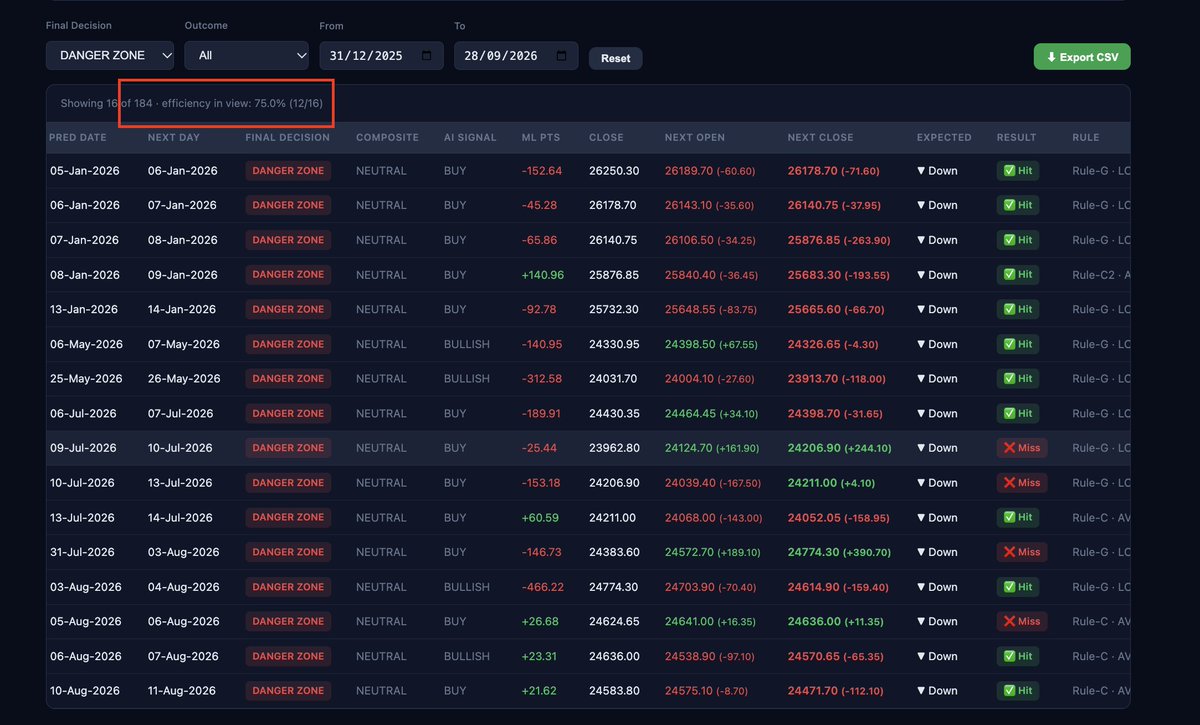This screenshot has width=1200, height=725.
Task: Click the COMPOSITE column header
Action: click(x=387, y=137)
